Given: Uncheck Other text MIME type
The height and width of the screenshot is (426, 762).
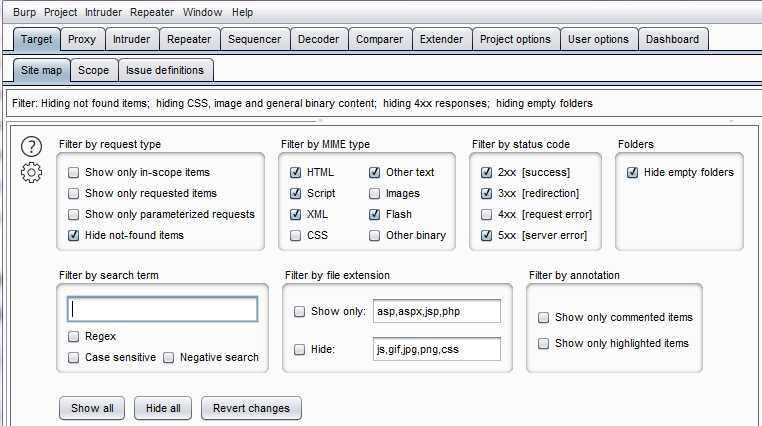Looking at the screenshot, I should point(374,172).
